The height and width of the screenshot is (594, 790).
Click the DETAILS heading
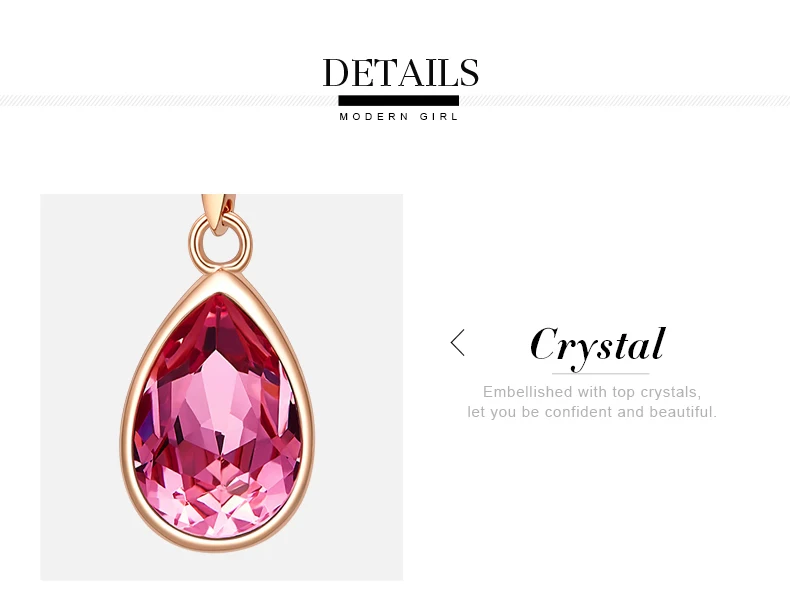coord(401,73)
